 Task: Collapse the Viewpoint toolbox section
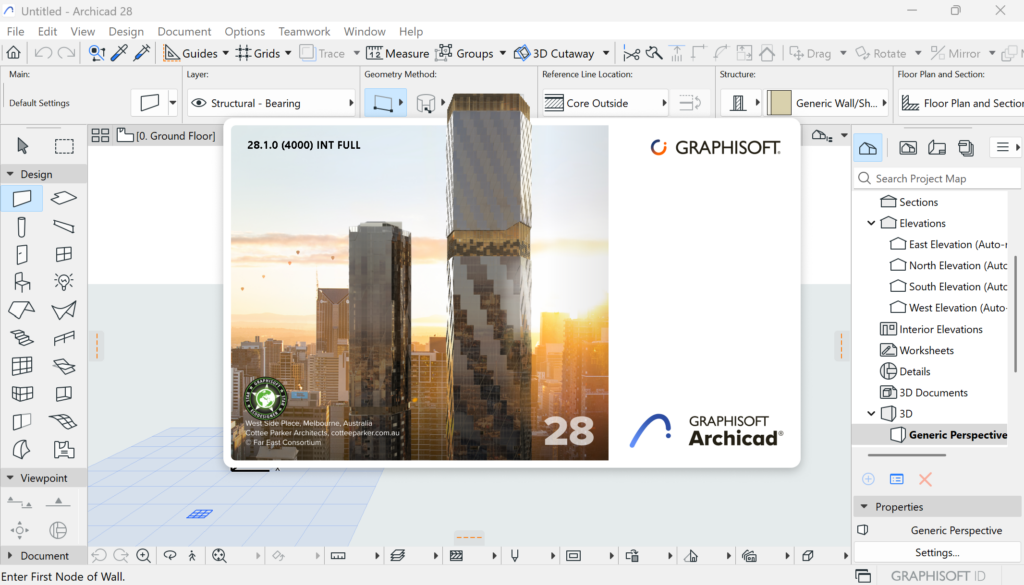(x=10, y=478)
